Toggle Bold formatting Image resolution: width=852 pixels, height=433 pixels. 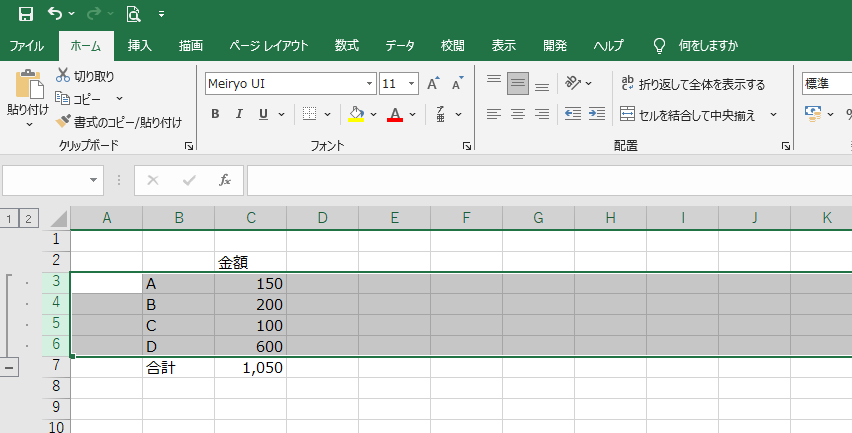[x=215, y=114]
